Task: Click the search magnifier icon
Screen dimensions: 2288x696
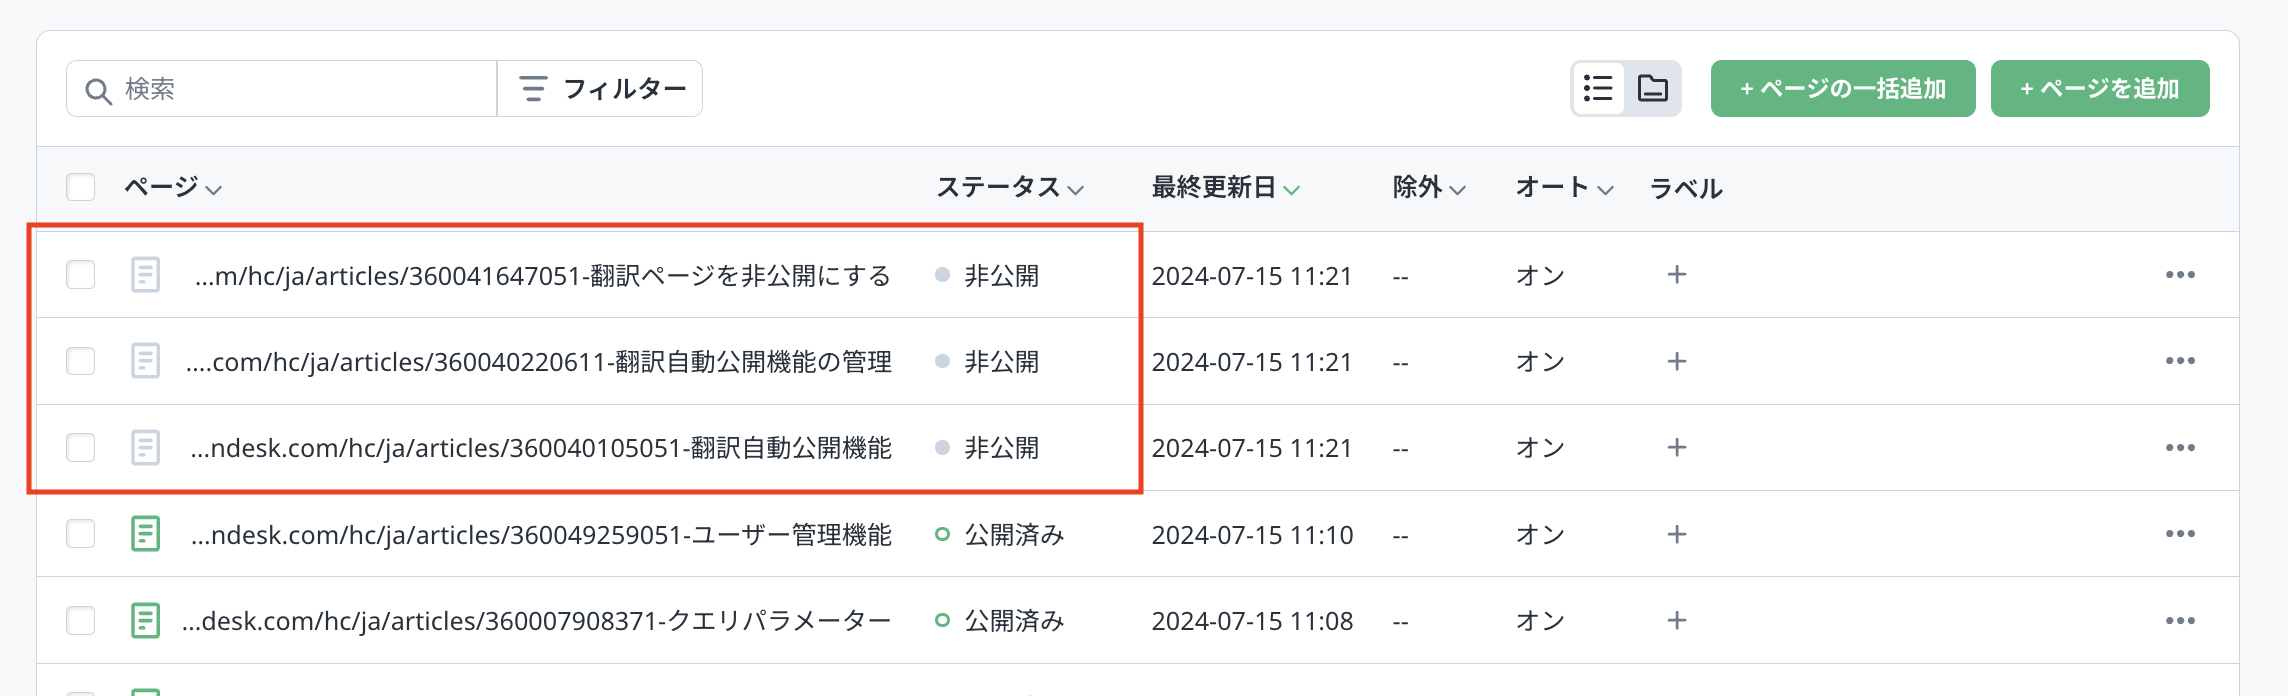Action: pyautogui.click(x=98, y=91)
